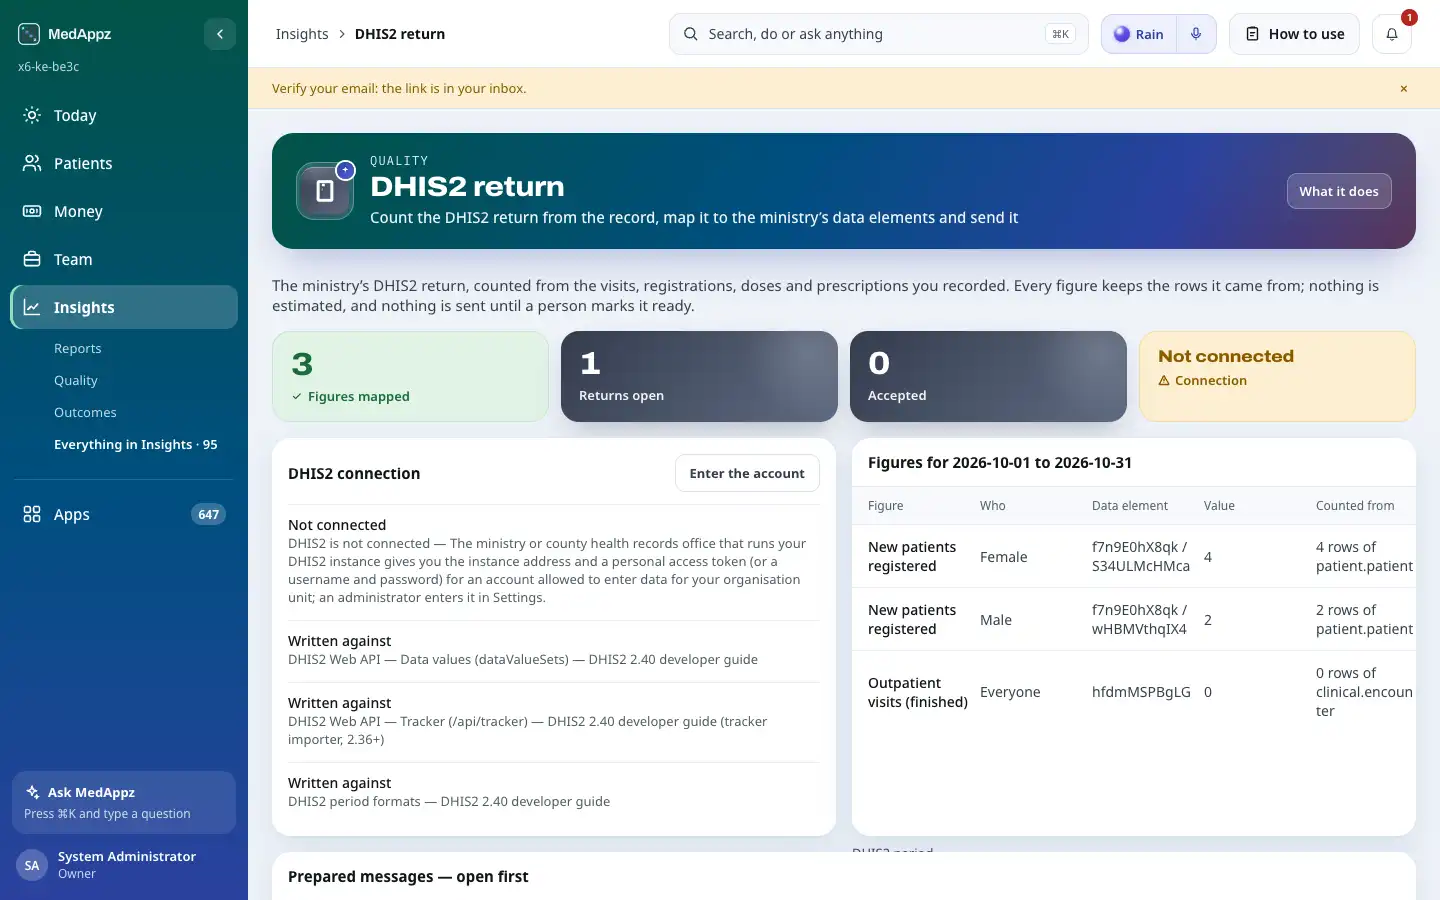The width and height of the screenshot is (1440, 900).
Task: Click the Ask MedAppz sparkle icon
Action: coord(33,792)
